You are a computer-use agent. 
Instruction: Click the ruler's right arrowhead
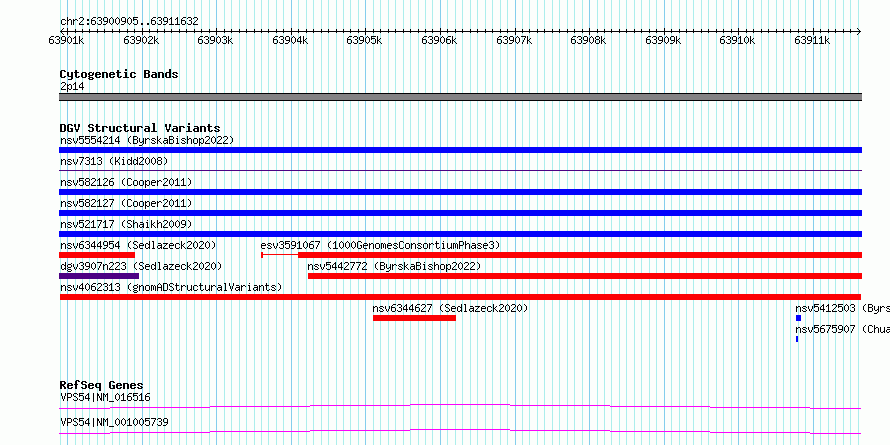click(x=859, y=31)
